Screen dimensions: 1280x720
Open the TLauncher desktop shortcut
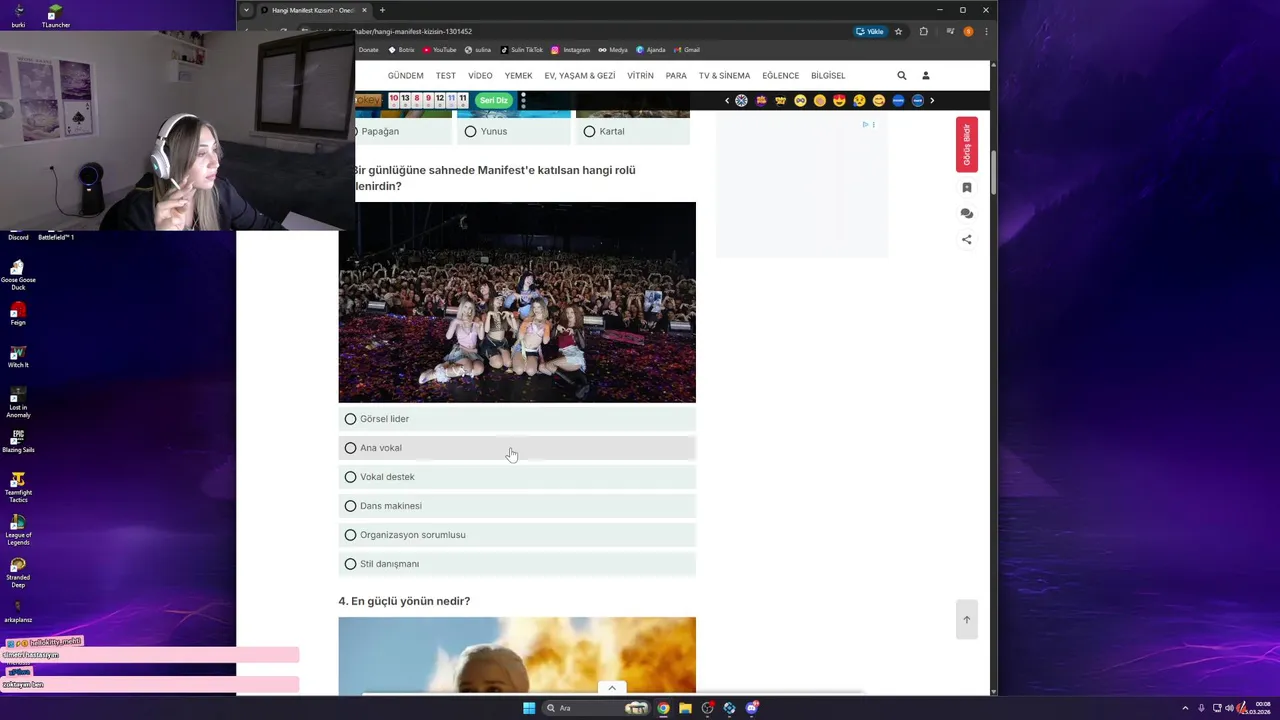coord(55,16)
